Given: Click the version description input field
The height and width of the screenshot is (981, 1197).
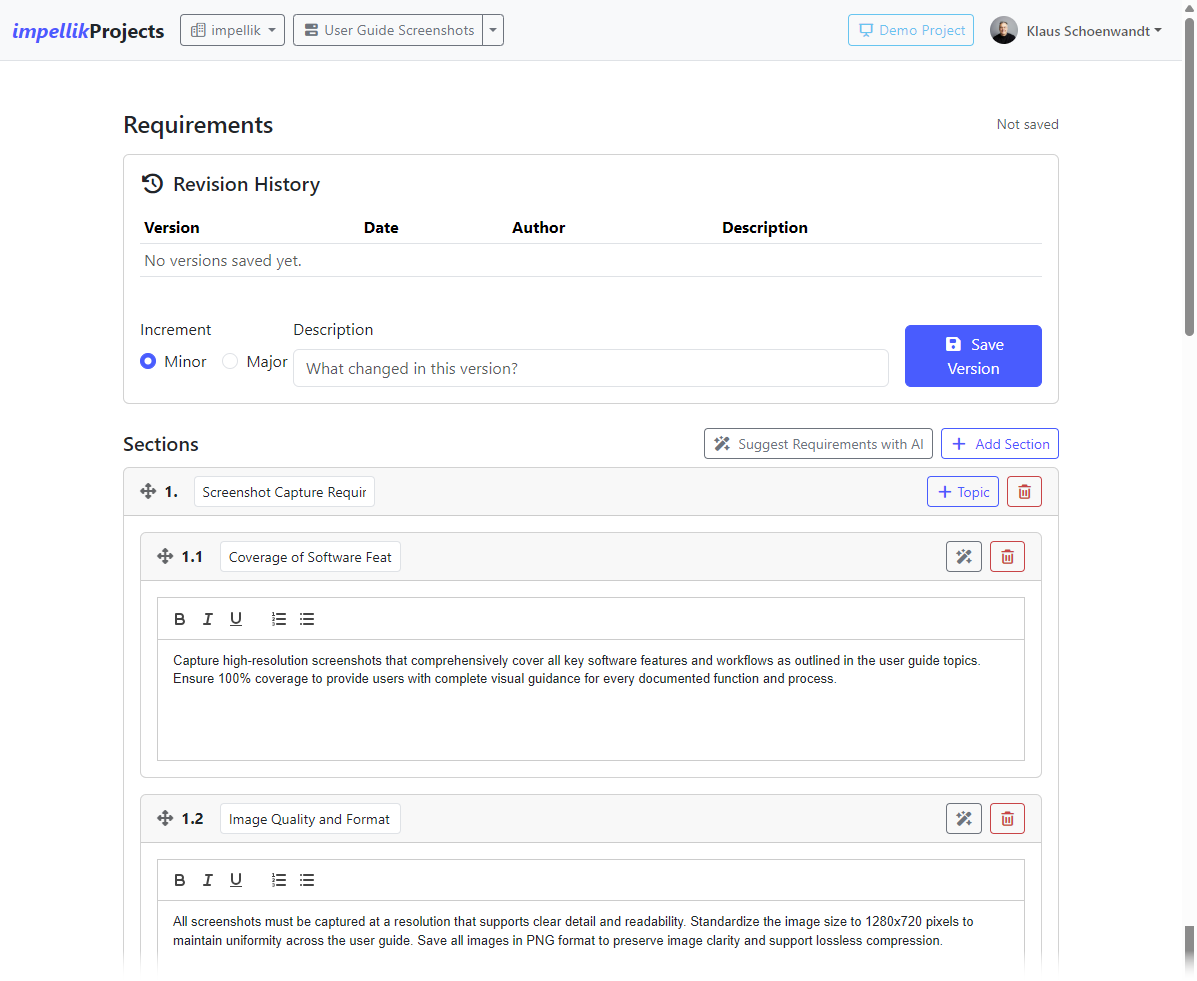Looking at the screenshot, I should click(x=591, y=368).
